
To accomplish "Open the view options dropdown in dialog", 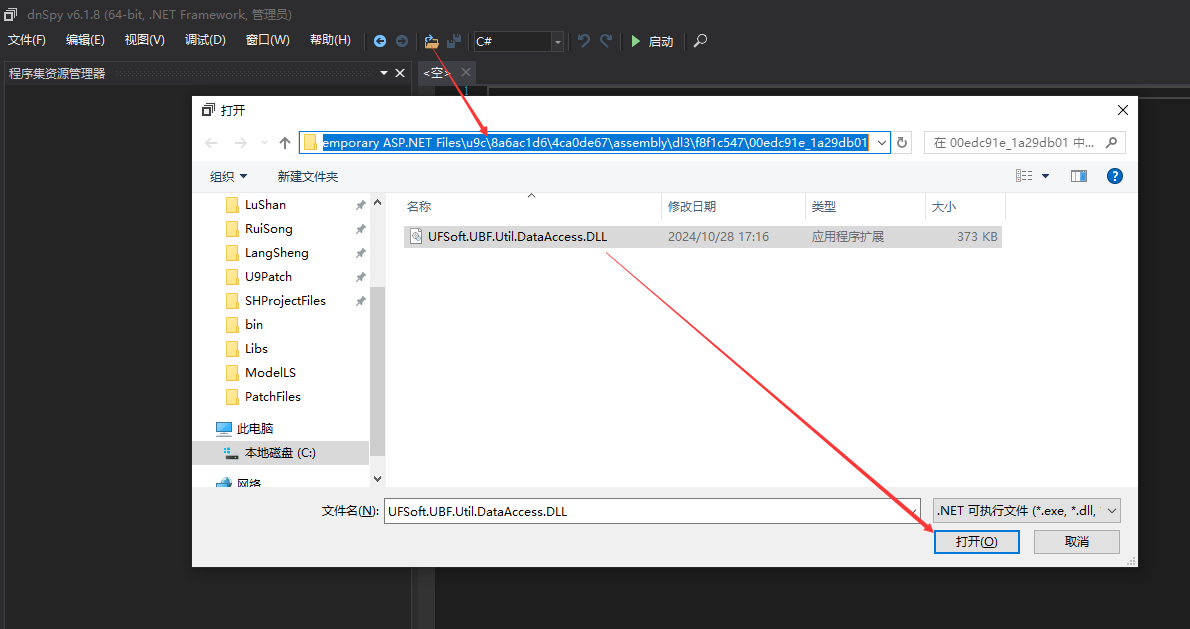I will coord(1045,176).
